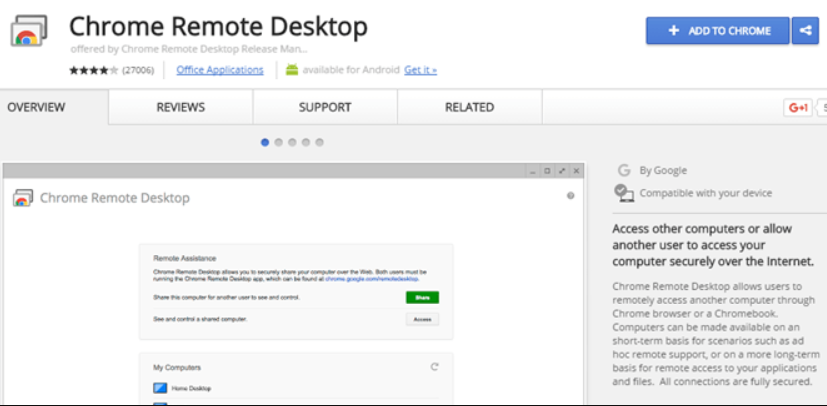Click the compatible device checkmark icon

pyautogui.click(x=623, y=193)
